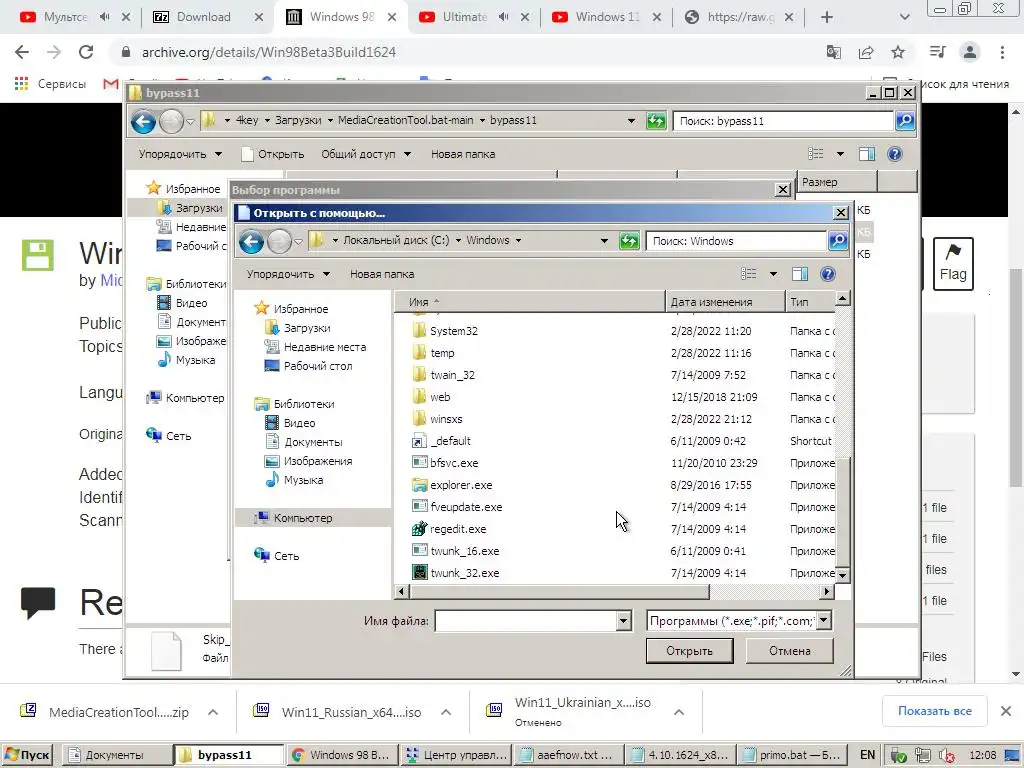Click Упорядочить in bypass11 toolbar
The image size is (1024, 768).
coord(180,154)
